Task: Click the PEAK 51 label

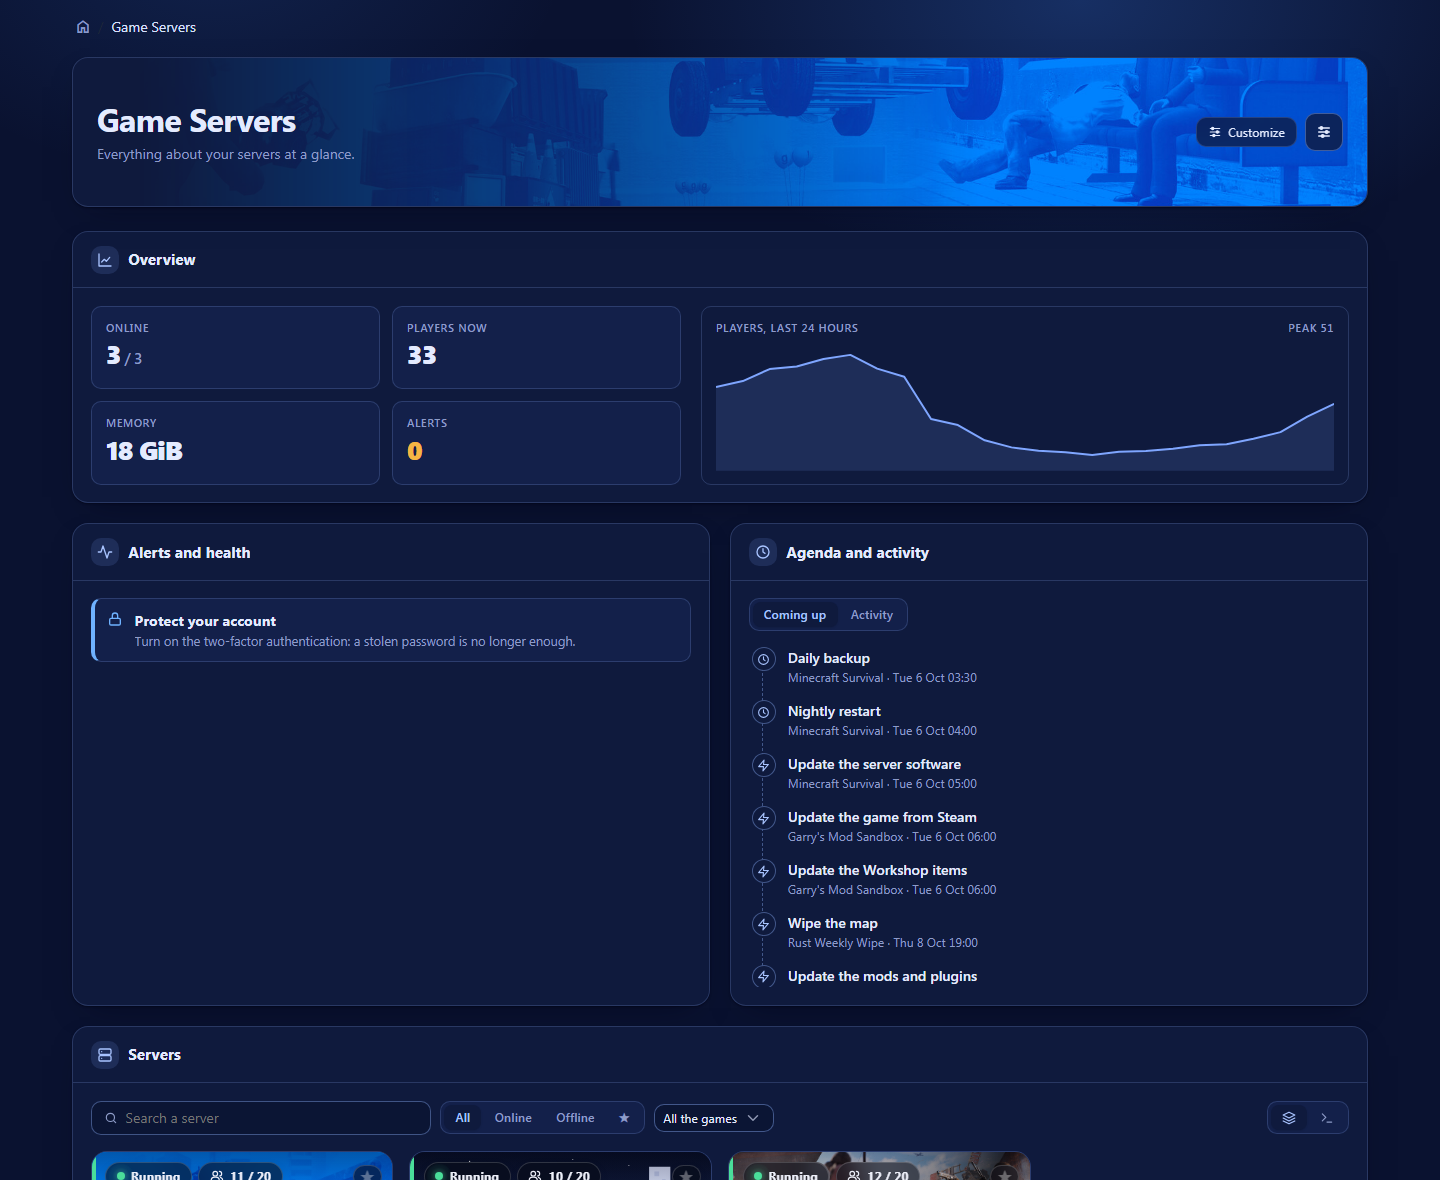Action: point(1310,328)
